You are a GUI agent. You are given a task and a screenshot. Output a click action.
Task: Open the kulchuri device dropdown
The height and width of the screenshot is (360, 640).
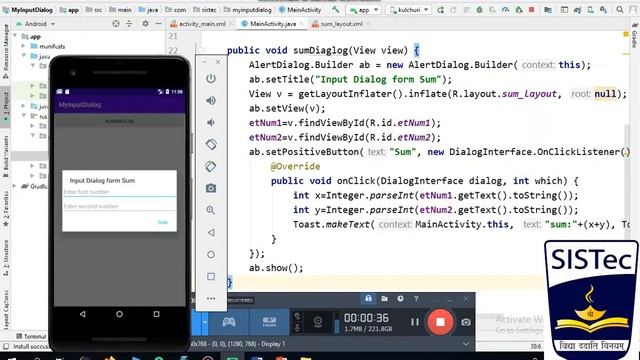click(x=408, y=9)
